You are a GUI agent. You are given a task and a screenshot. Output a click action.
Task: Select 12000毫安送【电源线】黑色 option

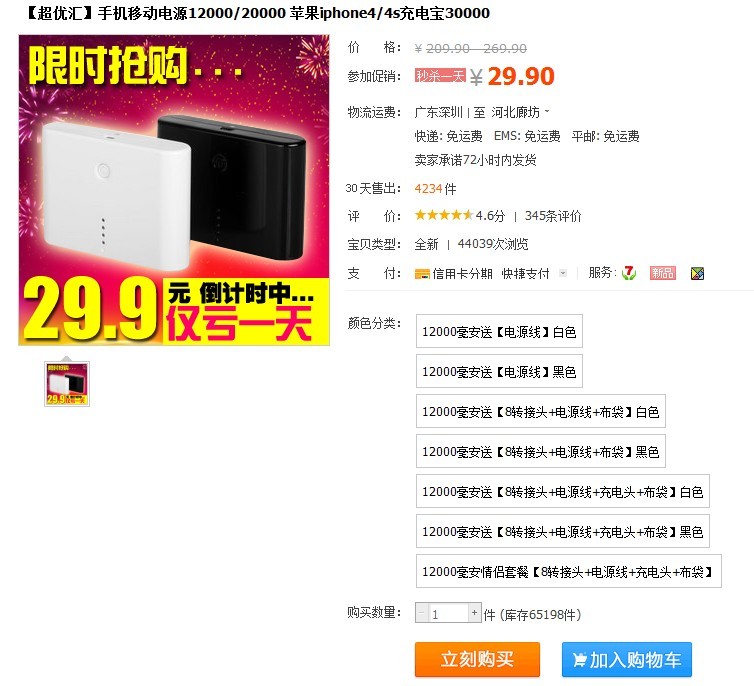coord(499,371)
